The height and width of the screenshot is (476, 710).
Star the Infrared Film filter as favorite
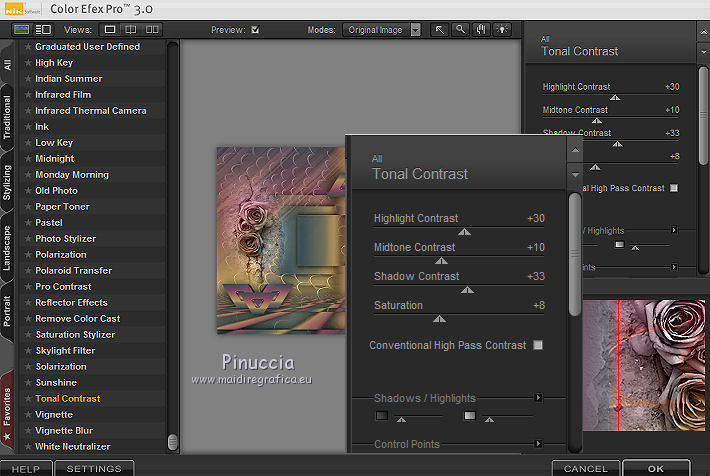28,95
